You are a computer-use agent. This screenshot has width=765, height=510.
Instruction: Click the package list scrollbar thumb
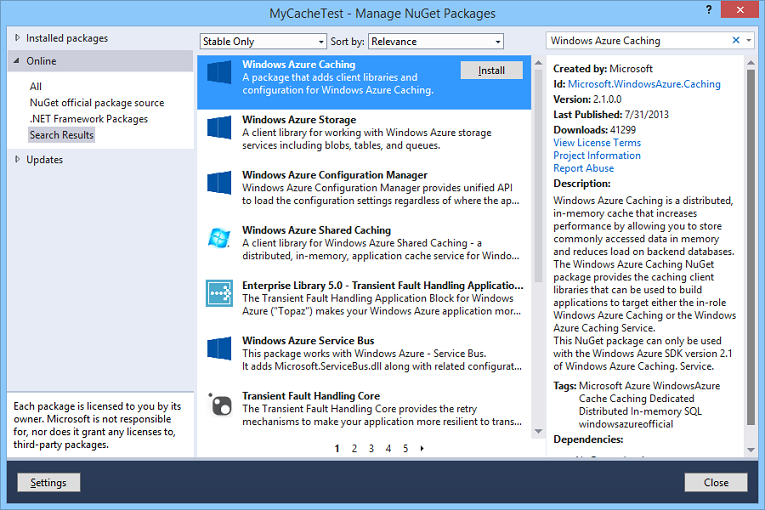[538, 176]
